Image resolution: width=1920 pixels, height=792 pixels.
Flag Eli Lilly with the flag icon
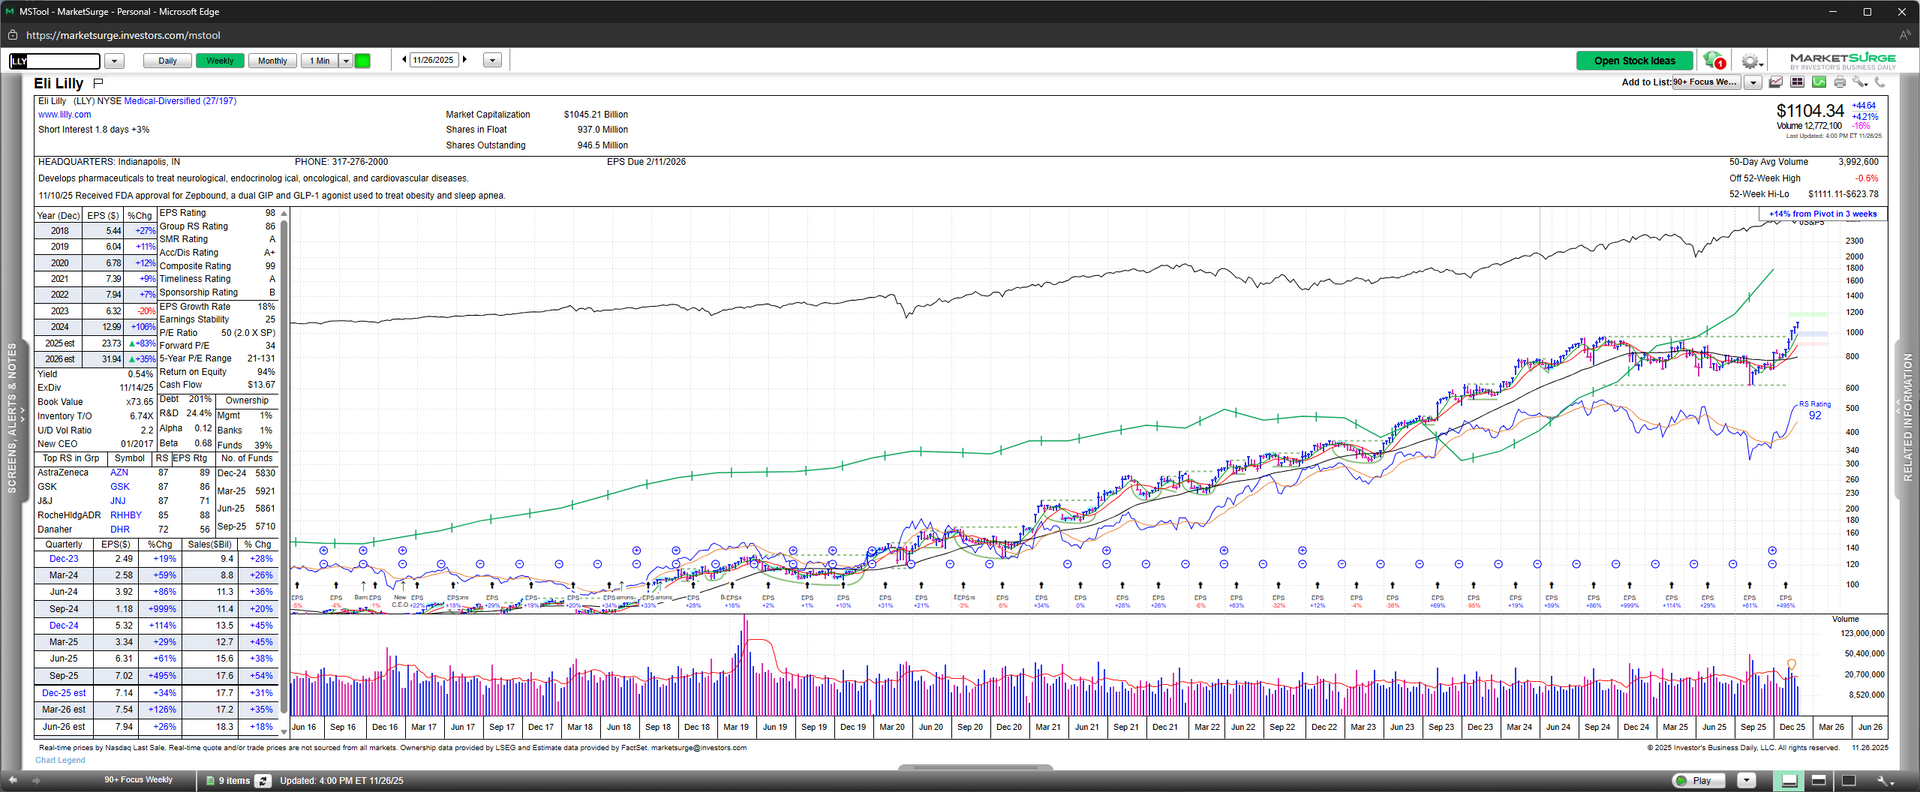[x=98, y=83]
